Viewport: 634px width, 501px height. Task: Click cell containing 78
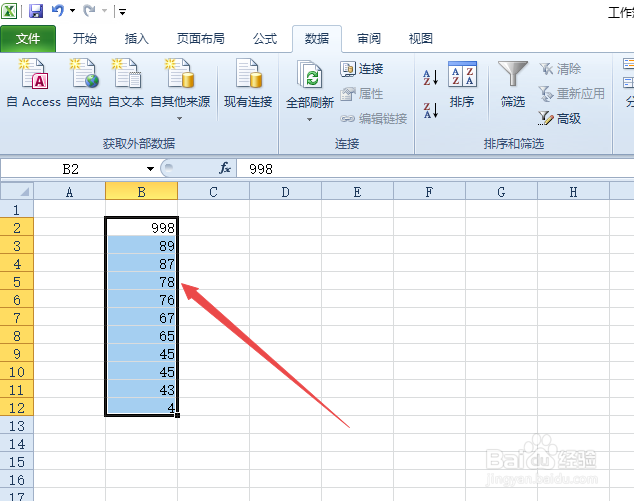(142, 281)
